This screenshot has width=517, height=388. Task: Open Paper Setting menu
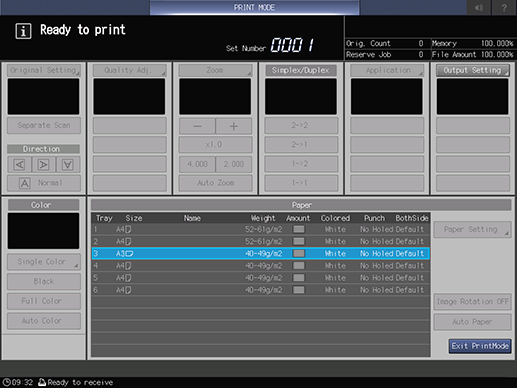click(x=472, y=229)
